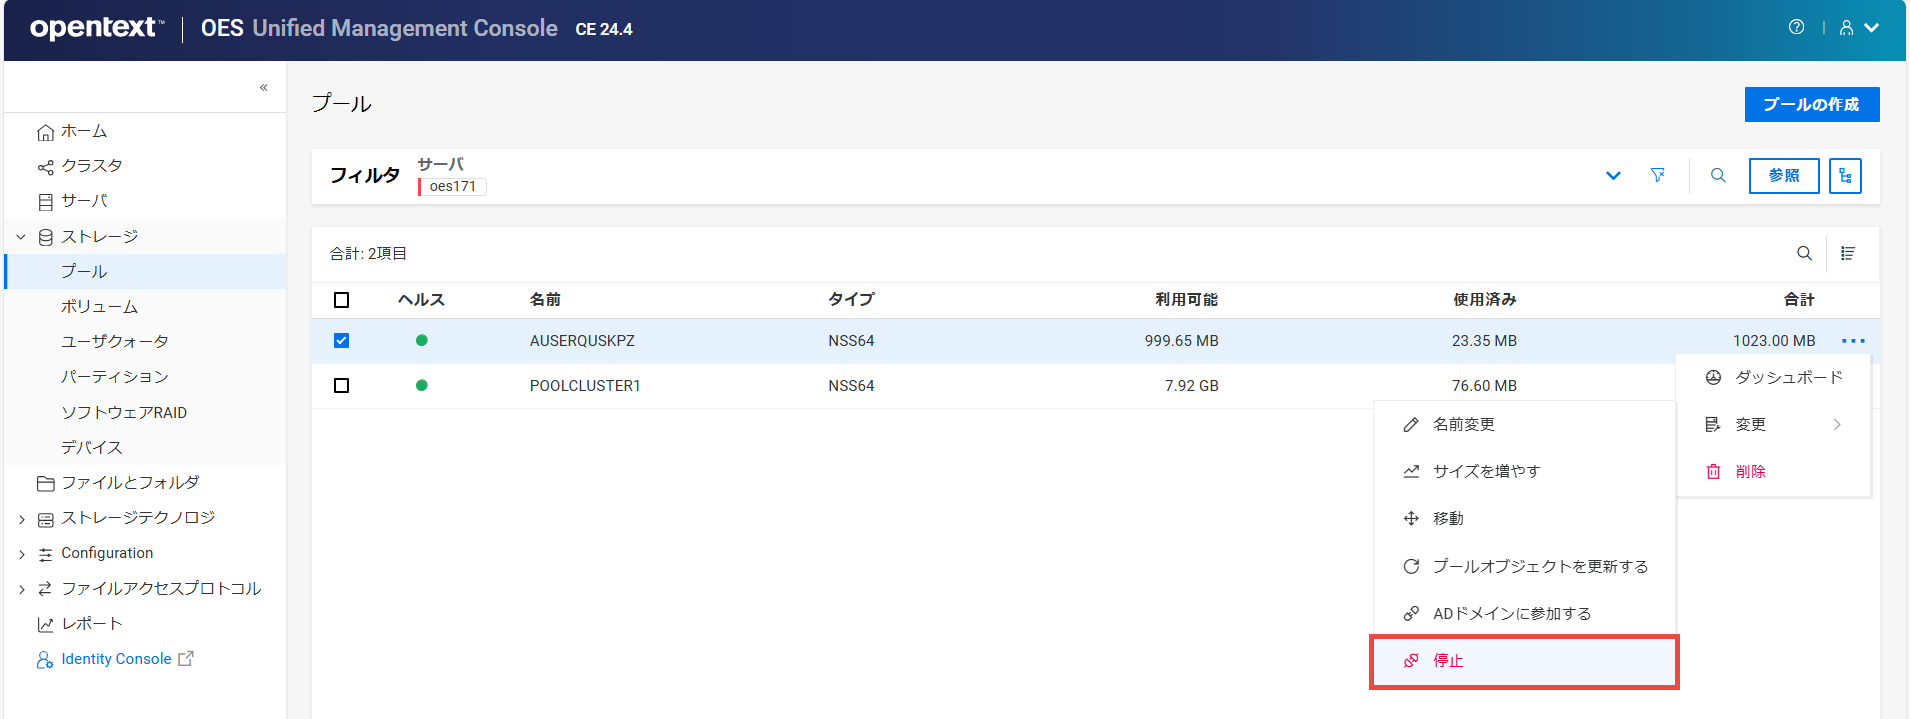Open the three-dot actions for AUSERQUSKPZ

click(x=1853, y=341)
